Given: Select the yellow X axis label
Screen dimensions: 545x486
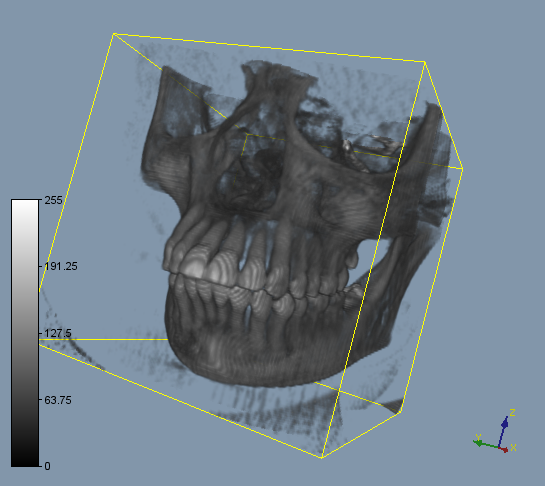Looking at the screenshot, I should (513, 447).
